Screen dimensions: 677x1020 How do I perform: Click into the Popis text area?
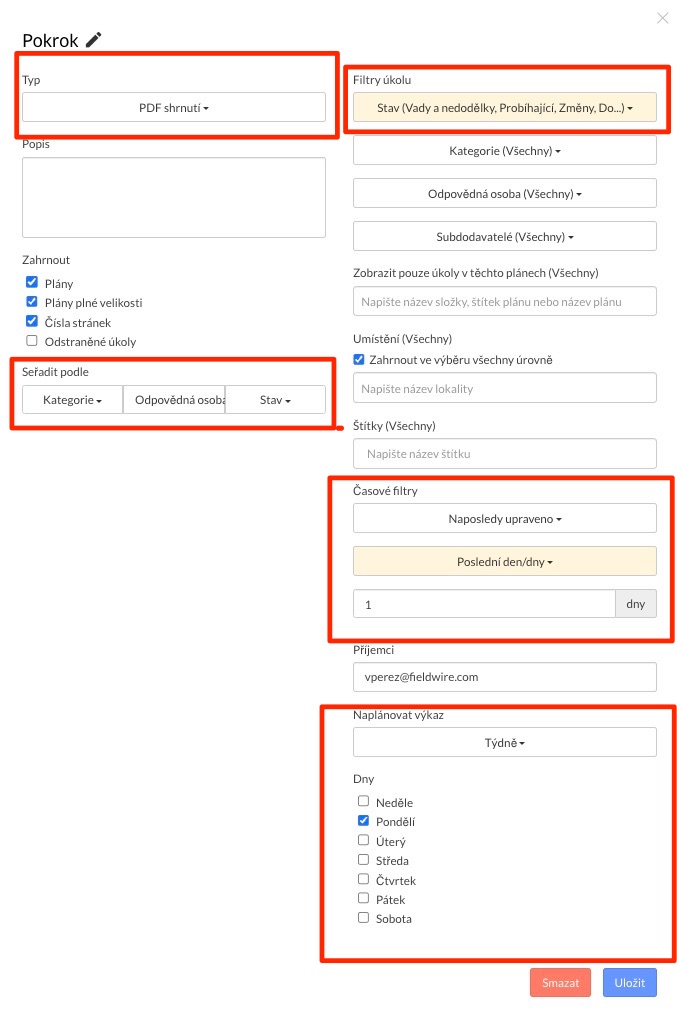click(x=174, y=197)
